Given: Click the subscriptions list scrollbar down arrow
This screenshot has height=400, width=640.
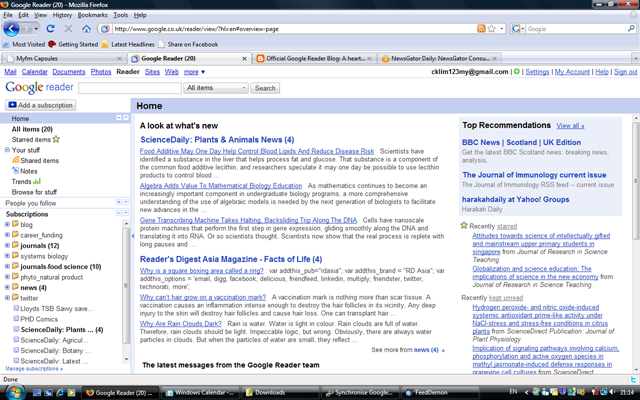Looking at the screenshot, I should 126,359.
